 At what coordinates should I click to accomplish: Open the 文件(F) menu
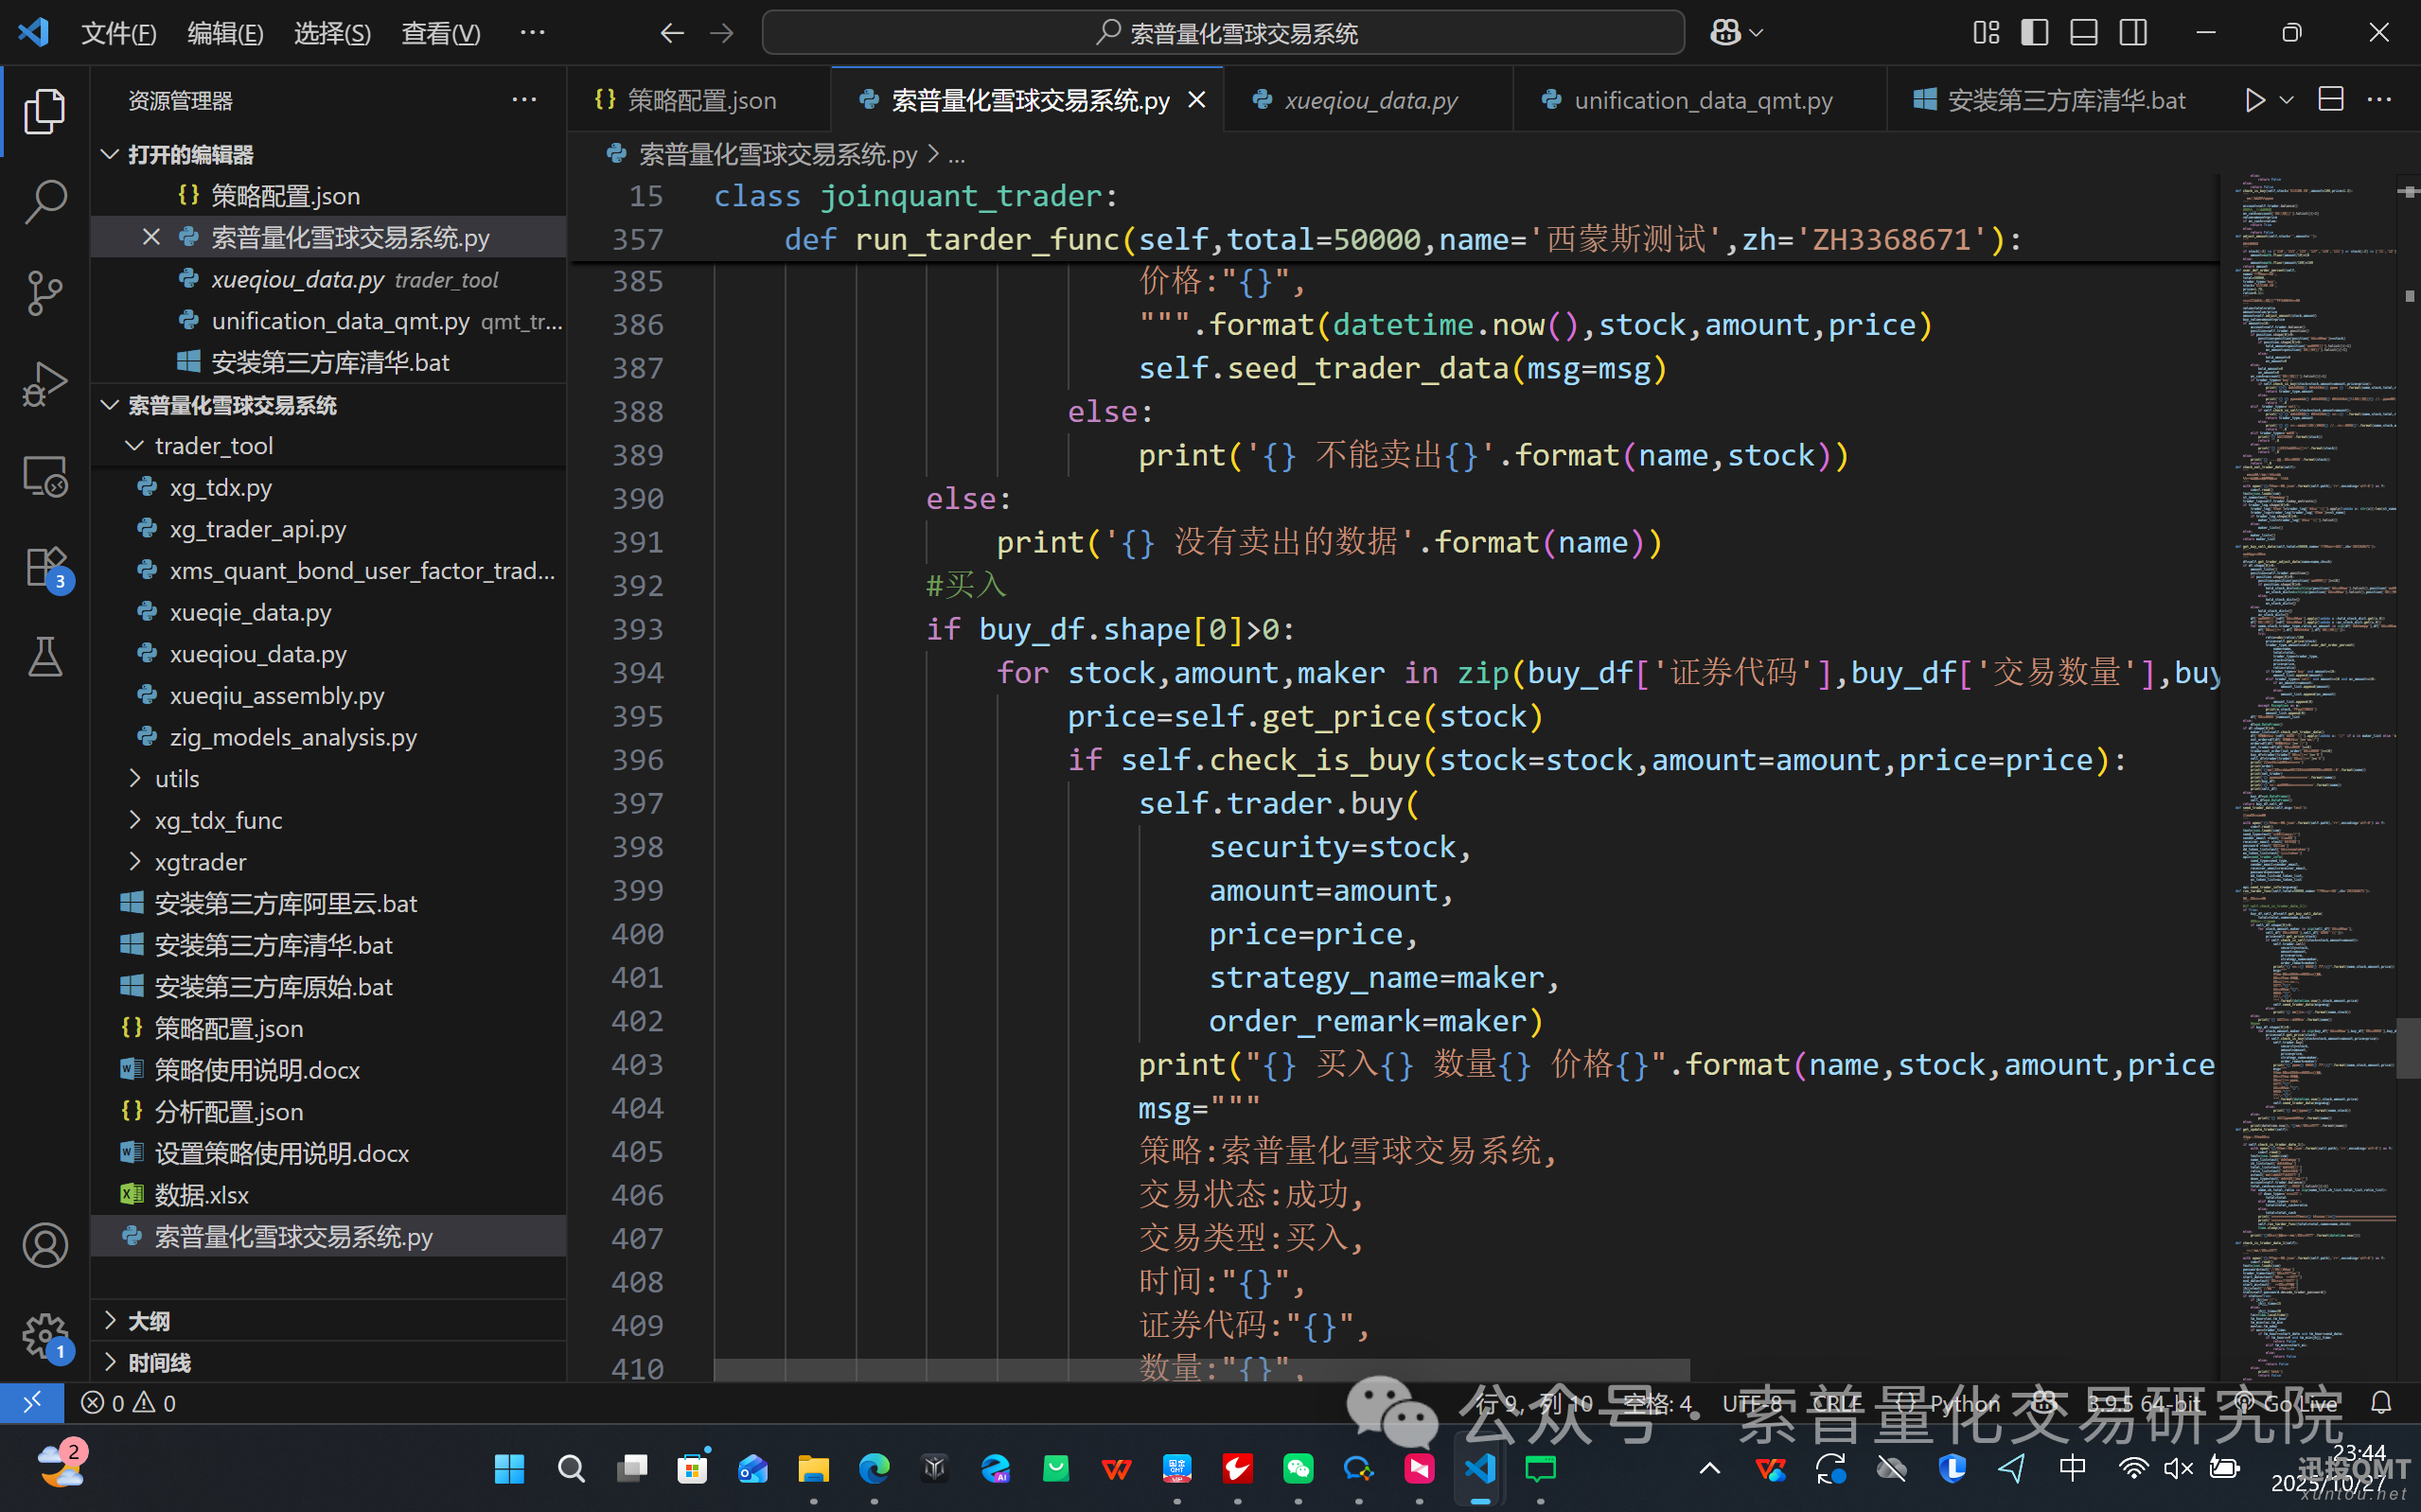(x=118, y=33)
